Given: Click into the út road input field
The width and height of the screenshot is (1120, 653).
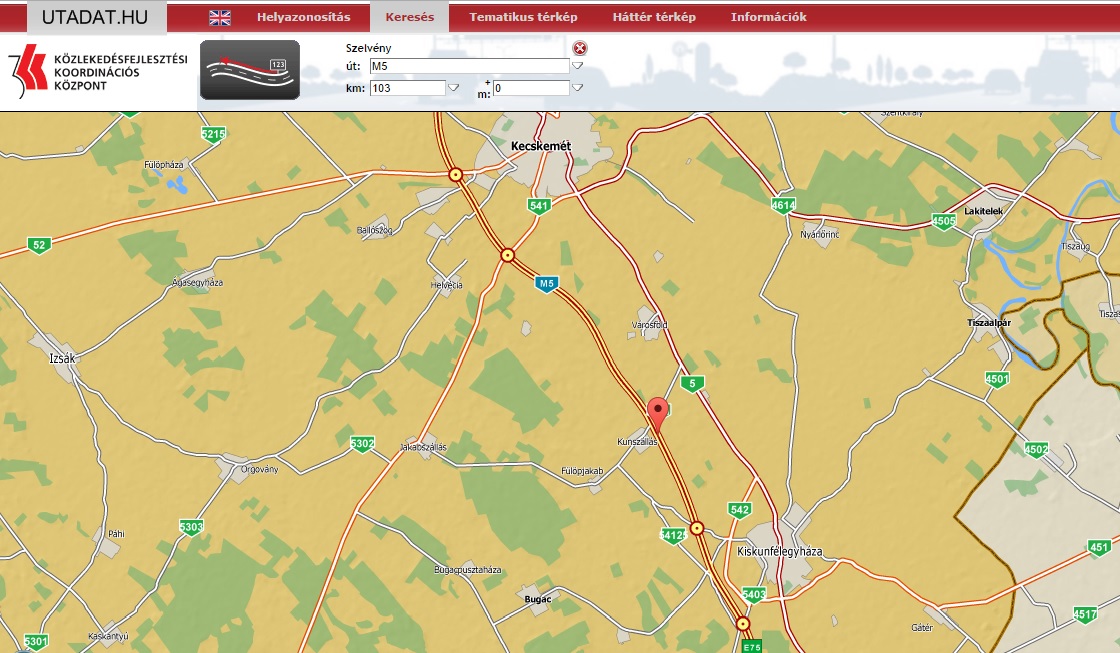Looking at the screenshot, I should pos(468,66).
